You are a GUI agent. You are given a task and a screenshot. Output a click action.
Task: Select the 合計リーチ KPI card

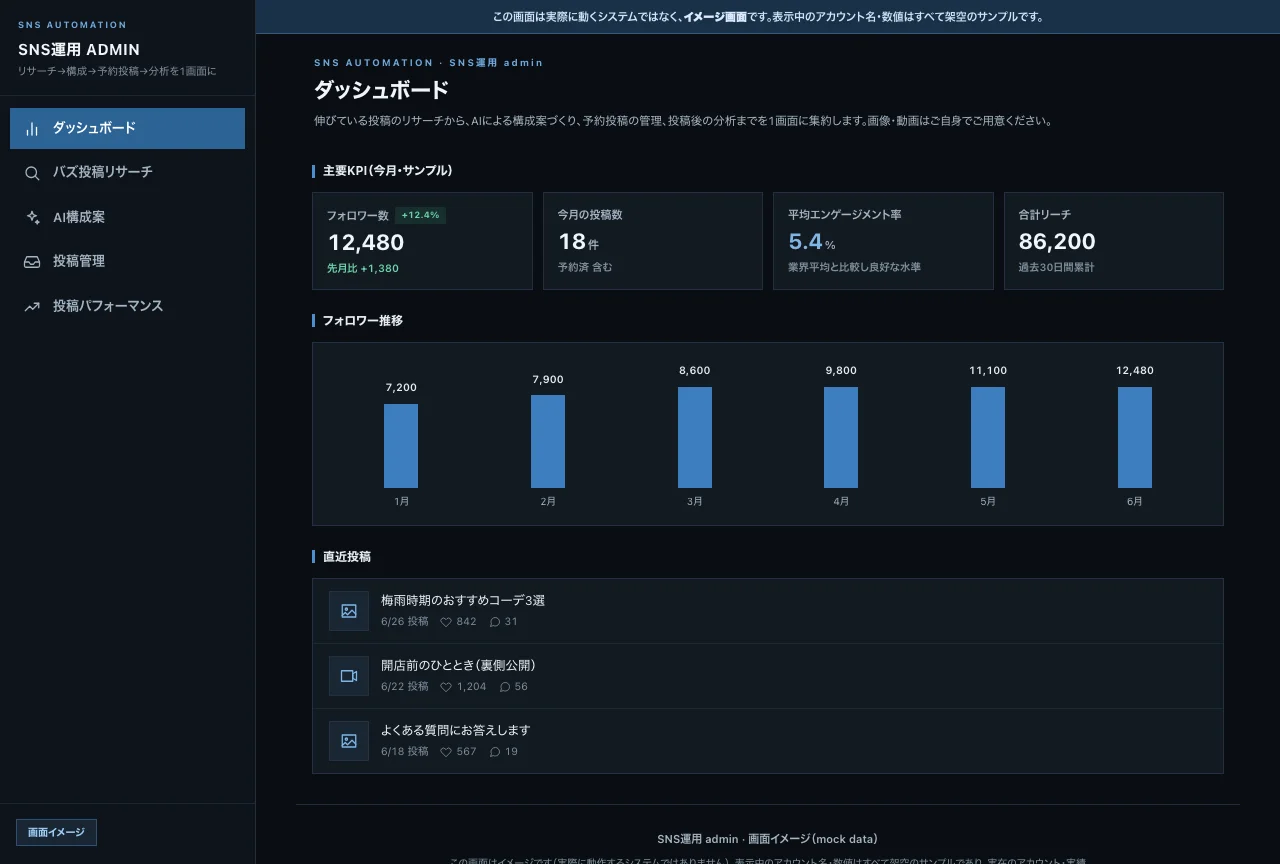pyautogui.click(x=1114, y=241)
